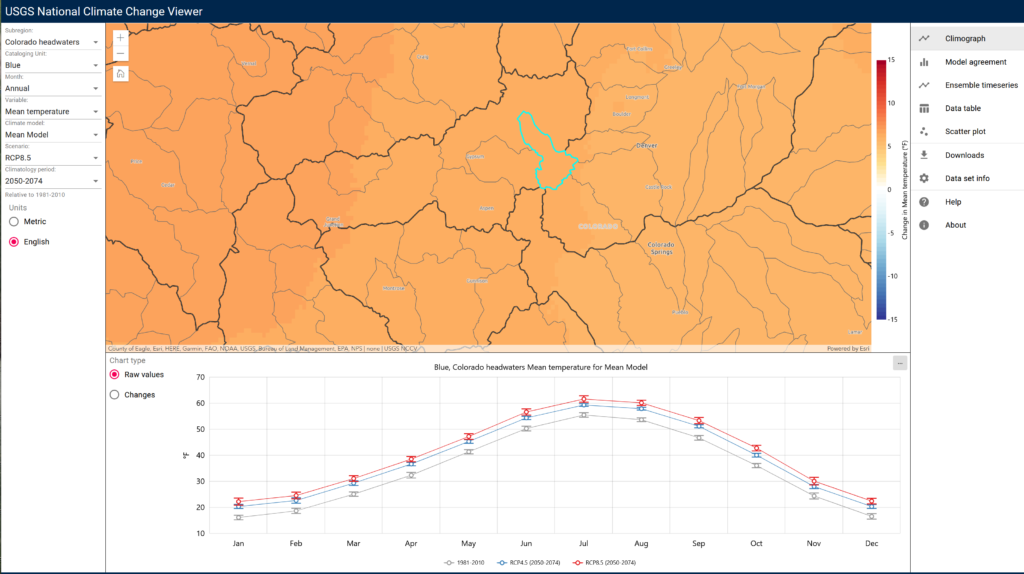Toggle 1981-2010 series in legend
1024x574 pixels.
[x=464, y=562]
